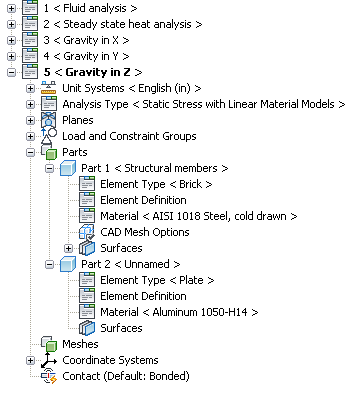Expand the Analysis Type node
Viewport: 360px width, 395px height.
tap(30, 104)
